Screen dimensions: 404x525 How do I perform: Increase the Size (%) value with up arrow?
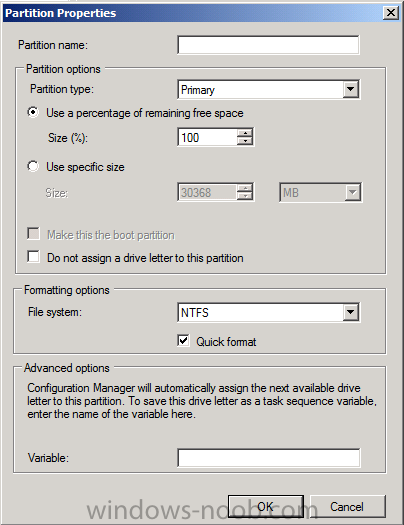[x=245, y=133]
